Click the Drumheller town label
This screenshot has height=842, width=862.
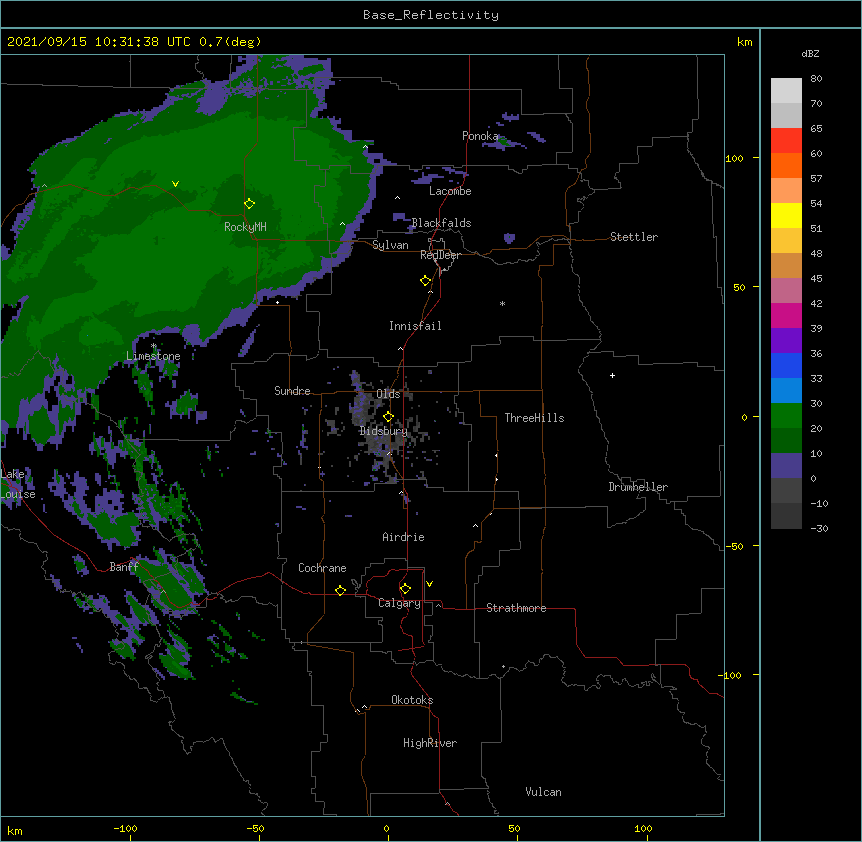pyautogui.click(x=638, y=487)
